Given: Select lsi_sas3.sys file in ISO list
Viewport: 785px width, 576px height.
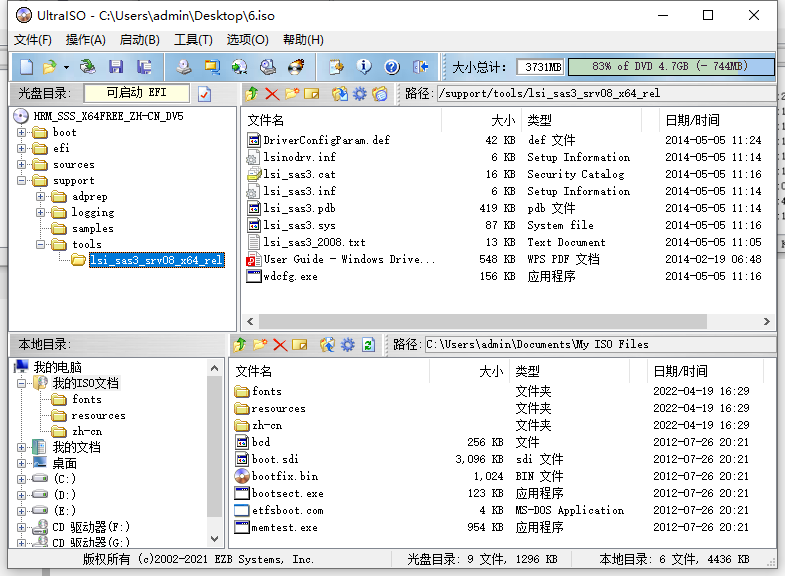Looking at the screenshot, I should point(299,225).
